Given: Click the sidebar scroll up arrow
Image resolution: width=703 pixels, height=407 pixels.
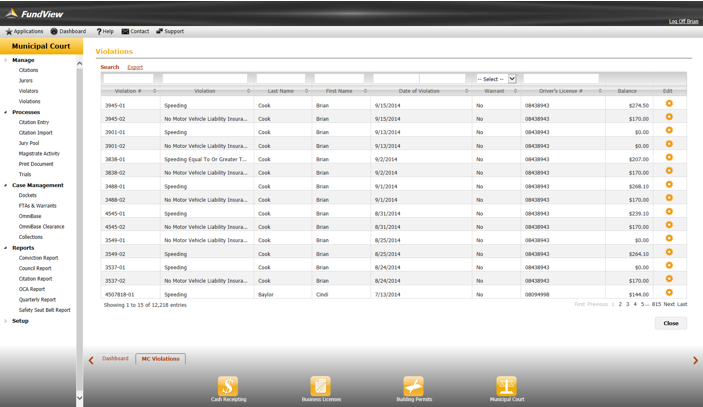Looking at the screenshot, I should 79,63.
